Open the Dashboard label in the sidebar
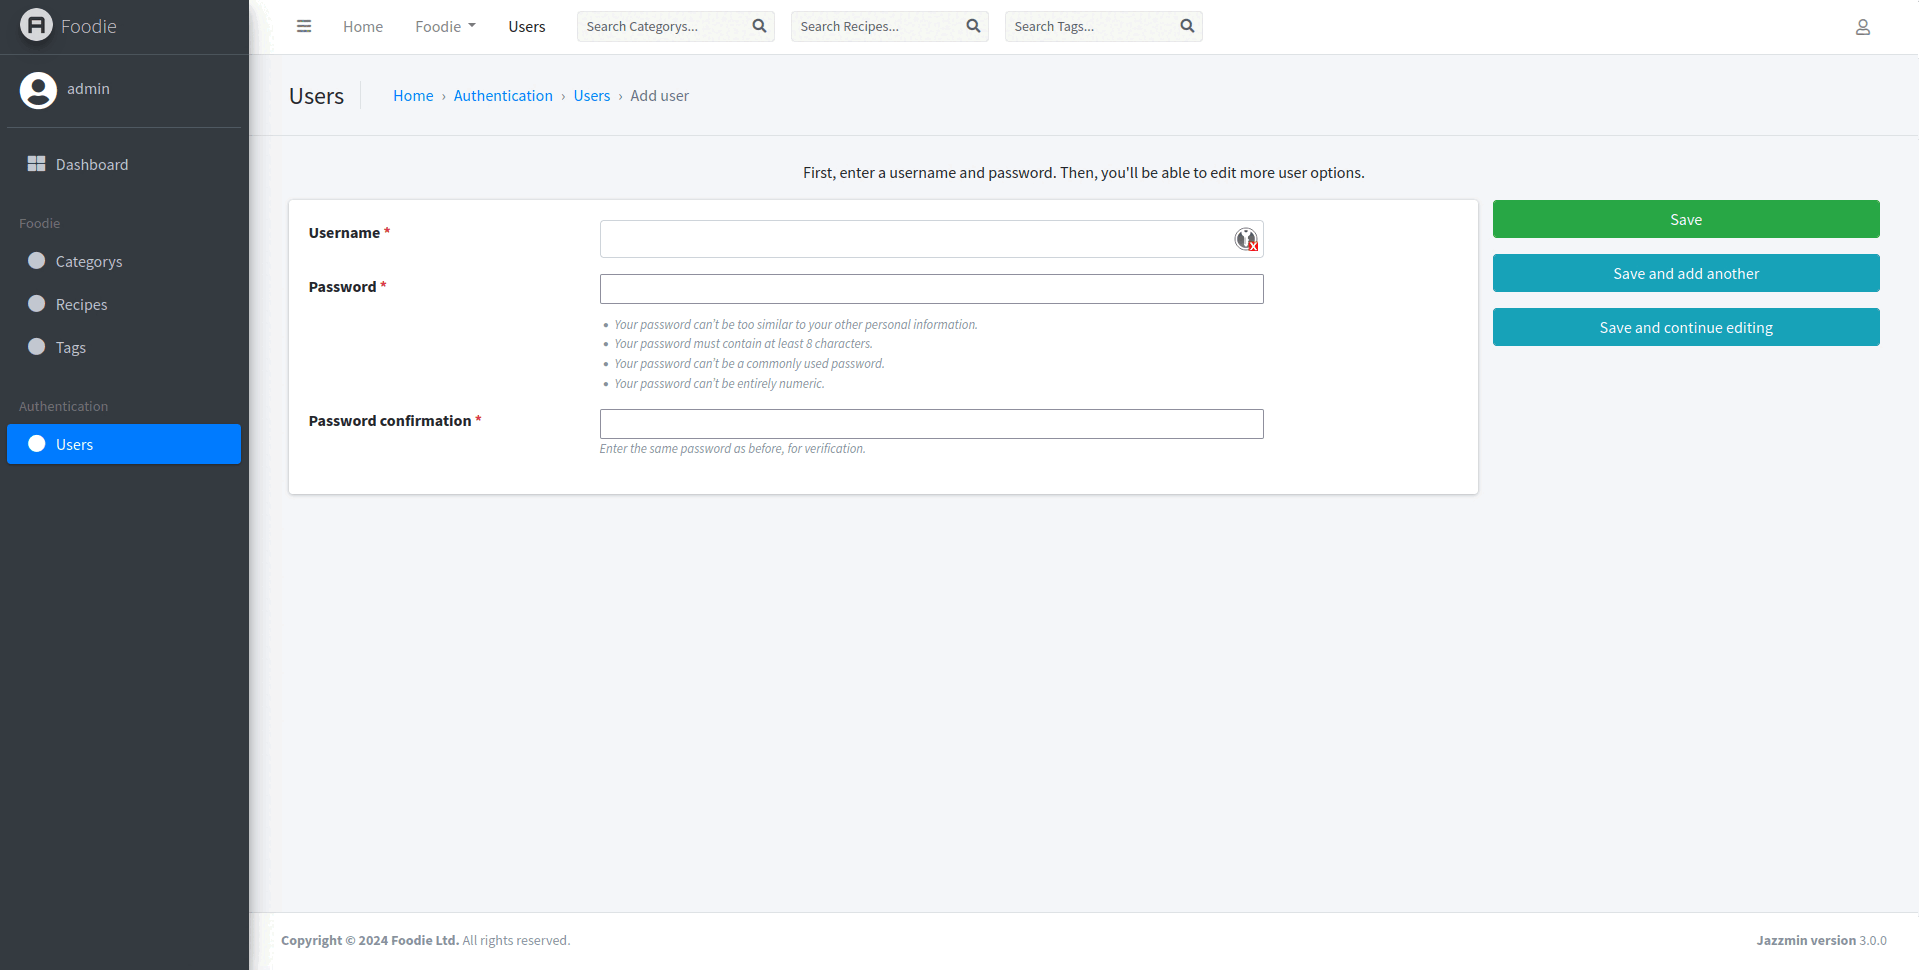Viewport: 1919px width, 970px height. pyautogui.click(x=92, y=165)
